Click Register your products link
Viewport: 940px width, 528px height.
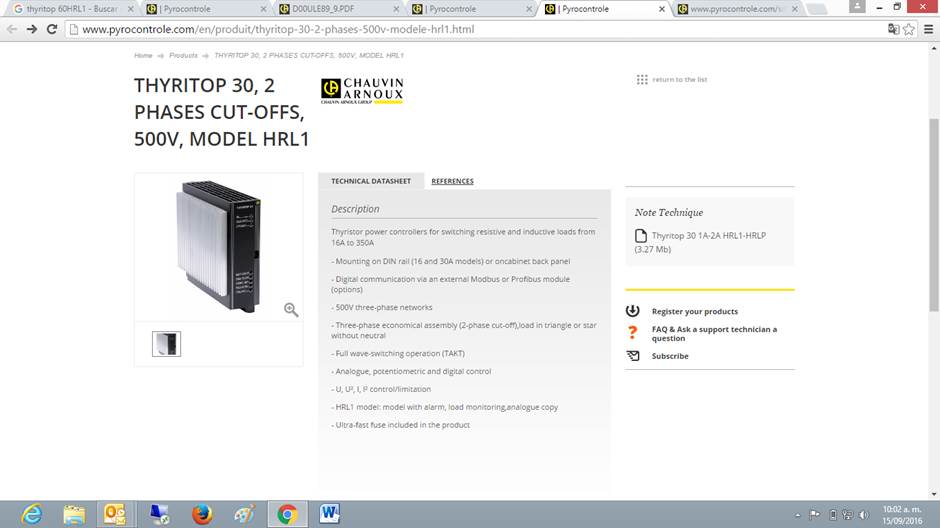(x=695, y=311)
